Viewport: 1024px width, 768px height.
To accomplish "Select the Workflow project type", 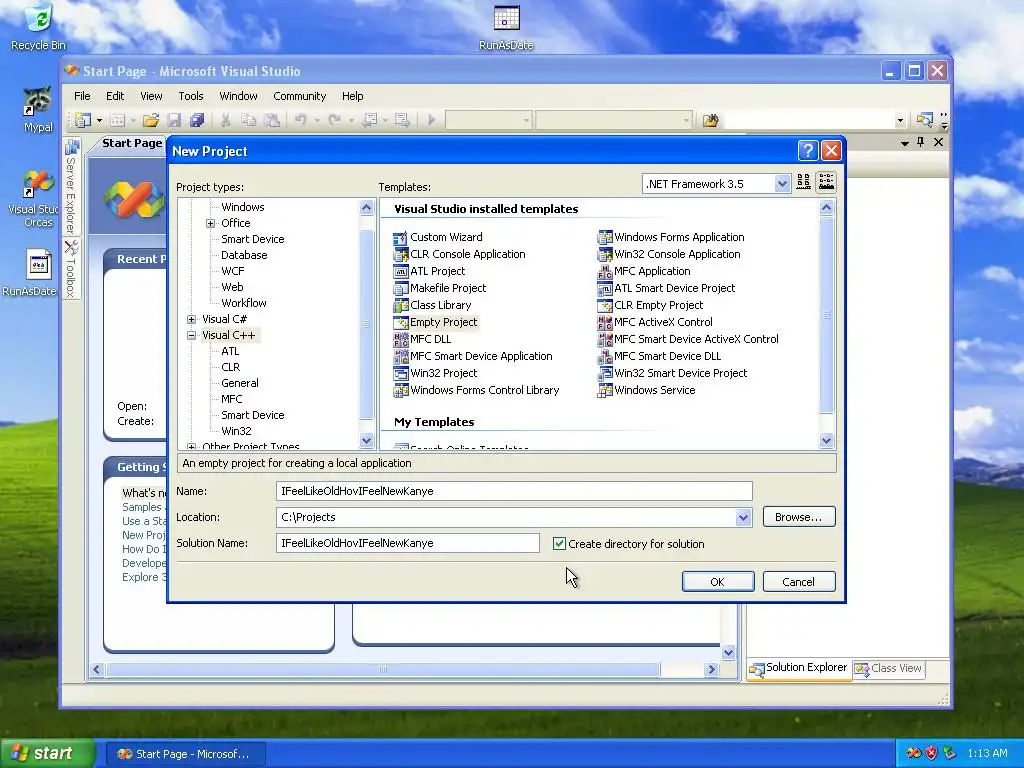I will (x=244, y=303).
